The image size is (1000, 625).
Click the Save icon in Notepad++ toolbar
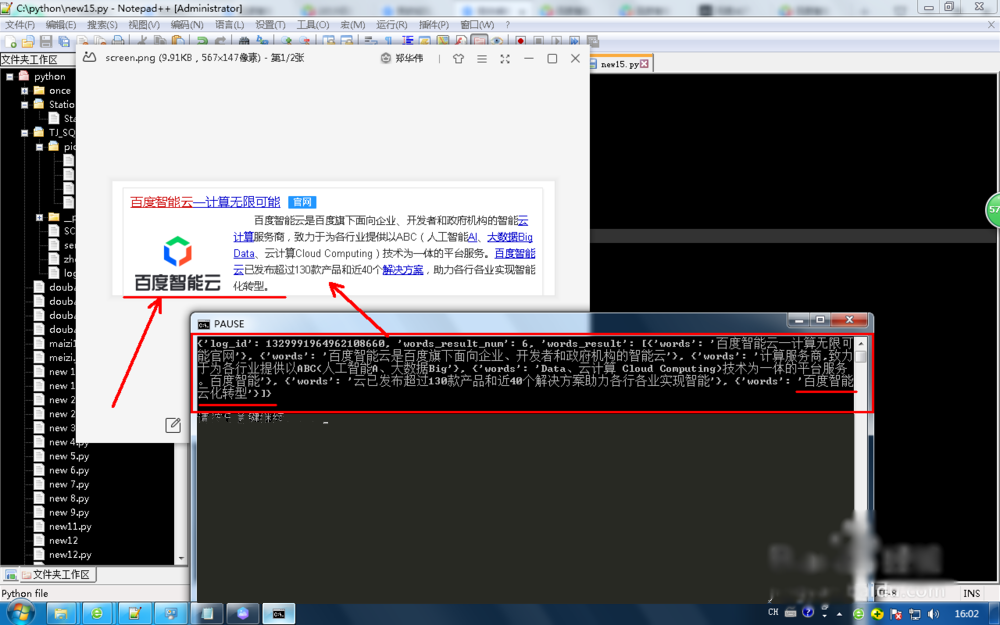[x=46, y=41]
